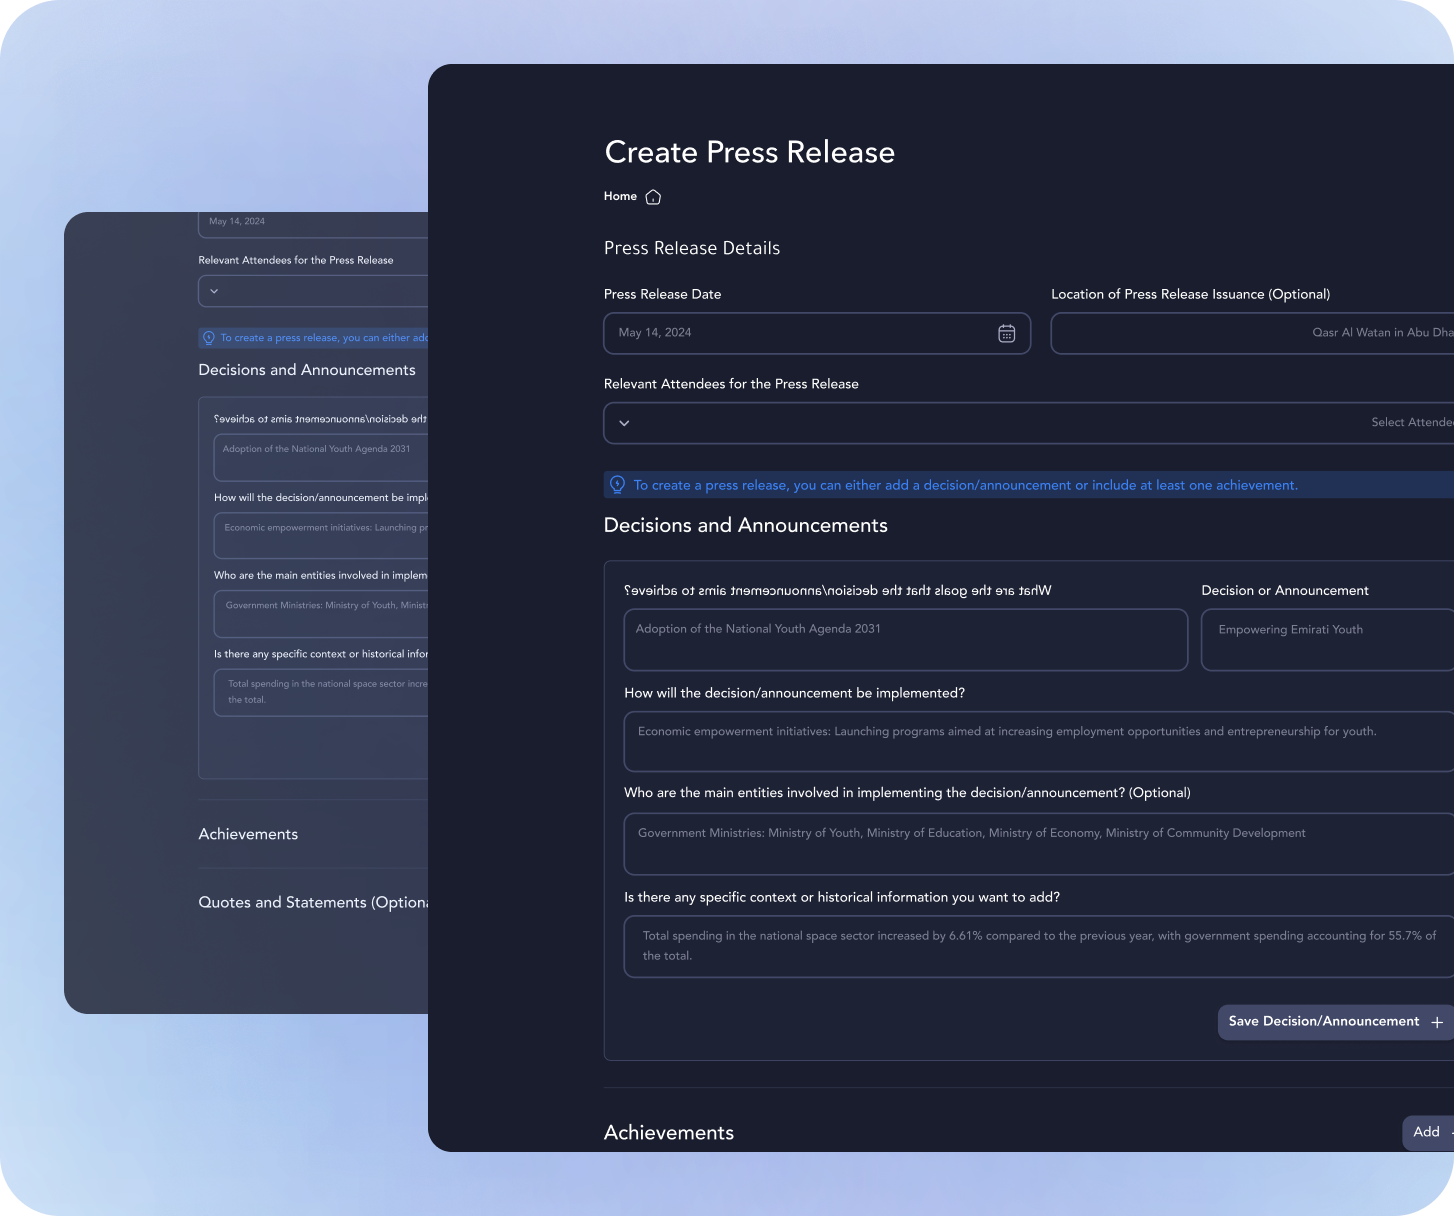Click the Home breadcrumb link
The height and width of the screenshot is (1216, 1454).
(620, 196)
